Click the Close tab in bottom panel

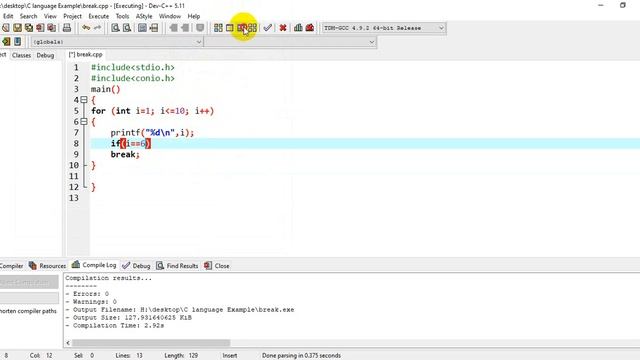coord(217,266)
